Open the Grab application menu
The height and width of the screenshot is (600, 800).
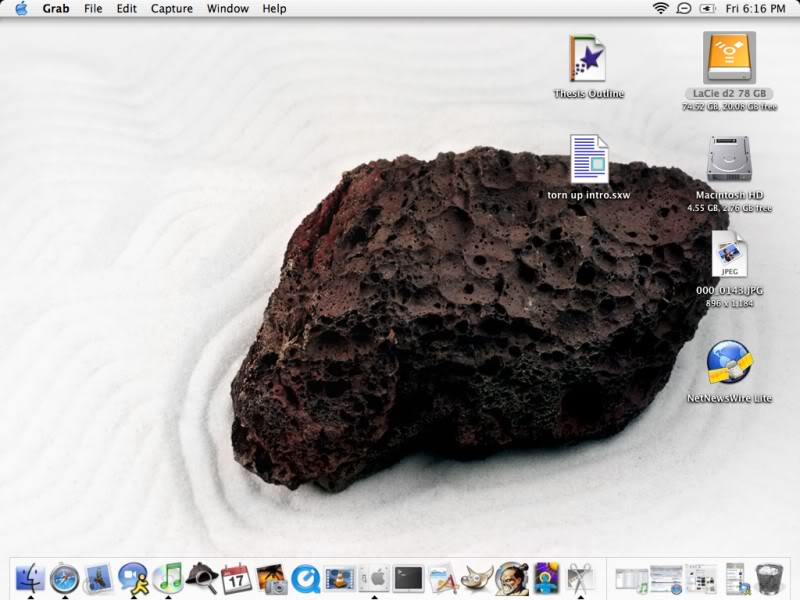tap(56, 8)
